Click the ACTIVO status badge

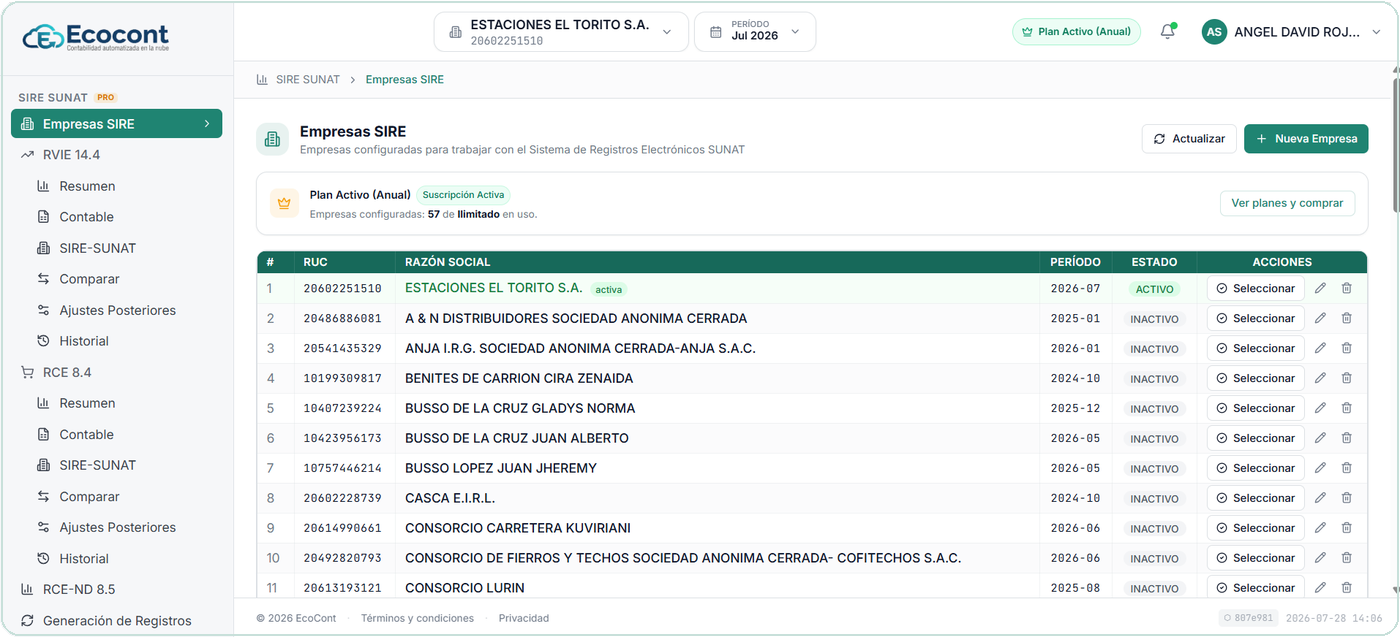point(1154,289)
